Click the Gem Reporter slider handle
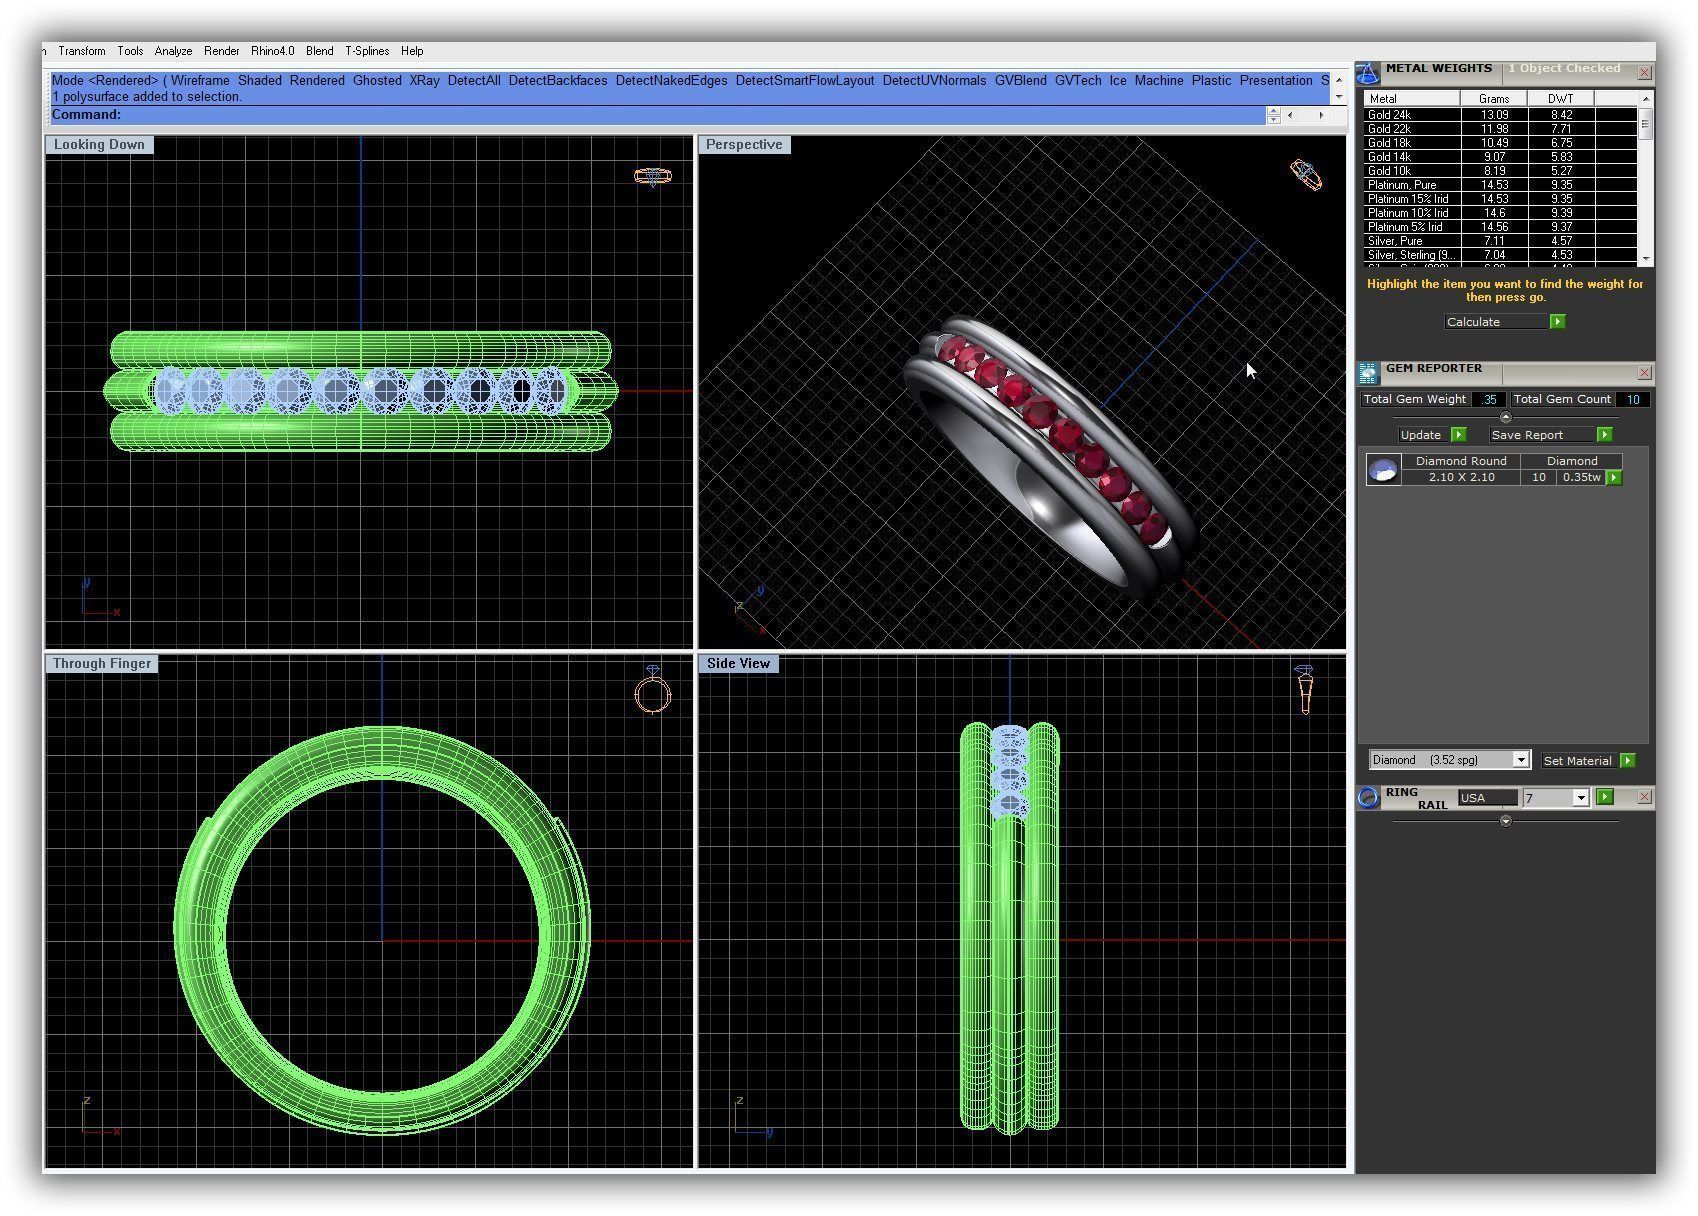The width and height of the screenshot is (1698, 1216). click(x=1506, y=418)
